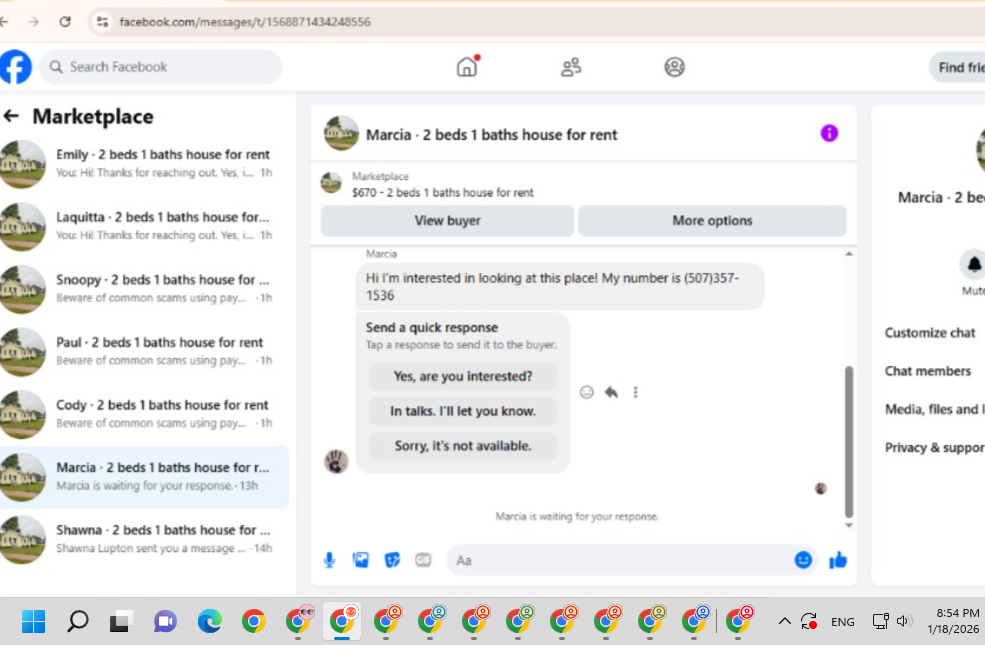The image size is (985, 645).
Task: Expand Media, files and links section
Action: 933,409
